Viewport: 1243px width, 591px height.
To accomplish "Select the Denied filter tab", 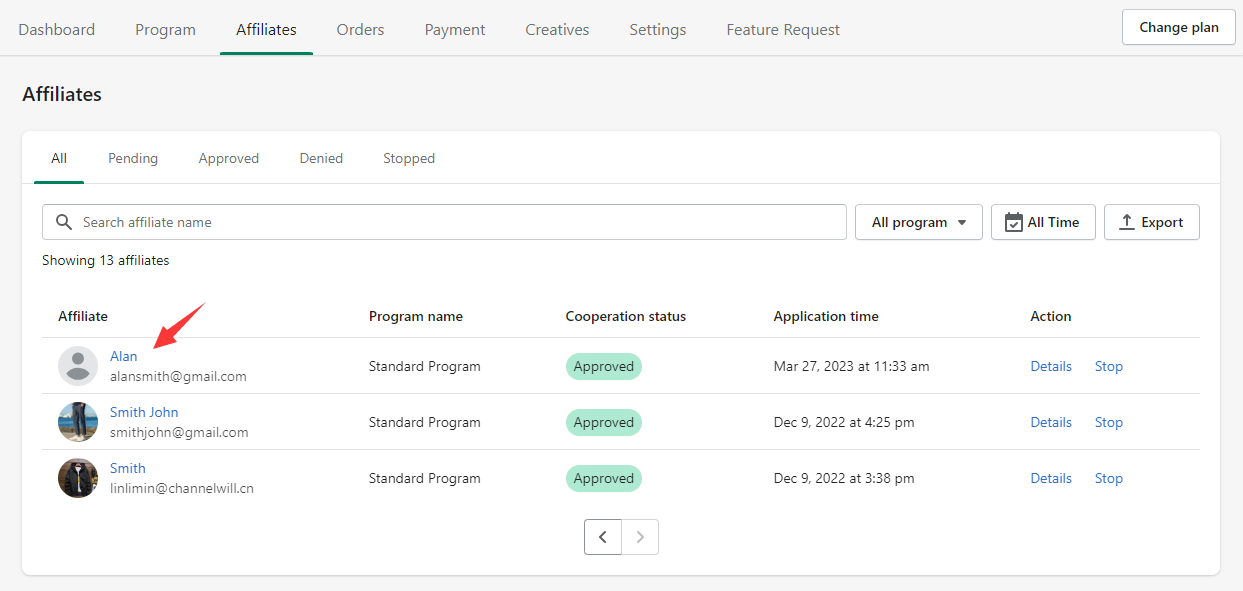I will 321,158.
